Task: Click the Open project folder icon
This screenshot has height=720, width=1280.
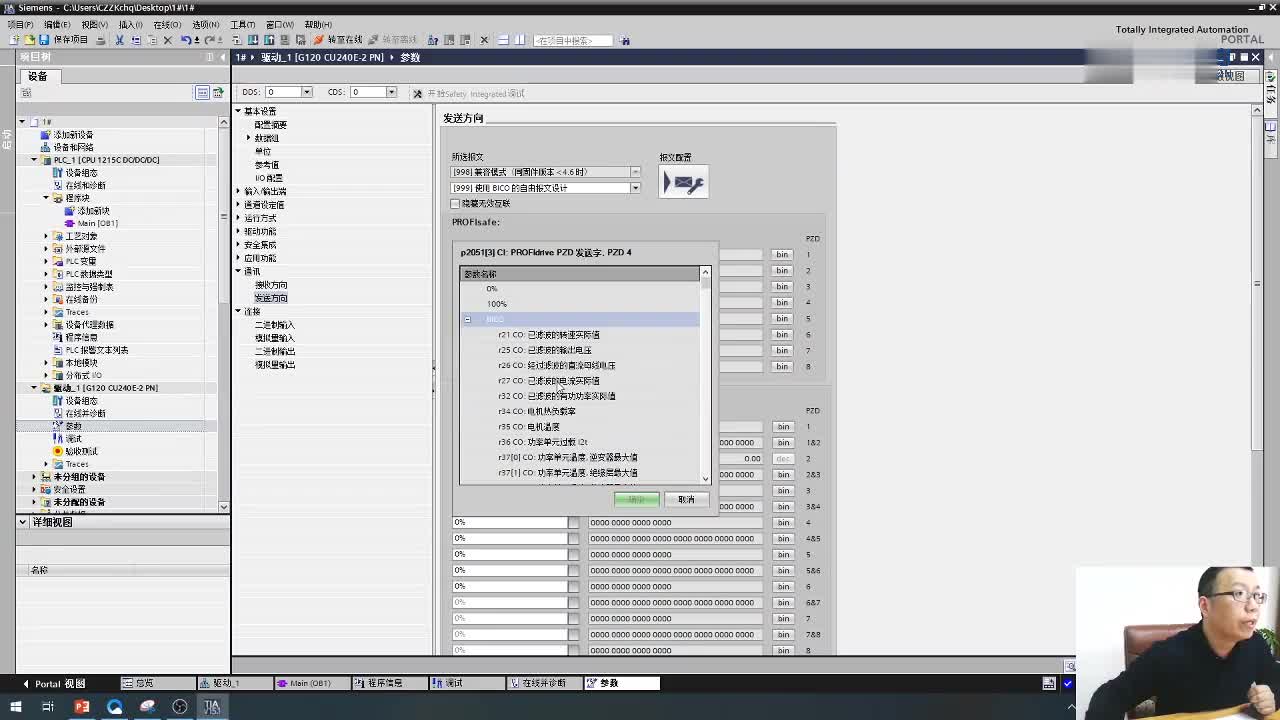Action: 29,40
